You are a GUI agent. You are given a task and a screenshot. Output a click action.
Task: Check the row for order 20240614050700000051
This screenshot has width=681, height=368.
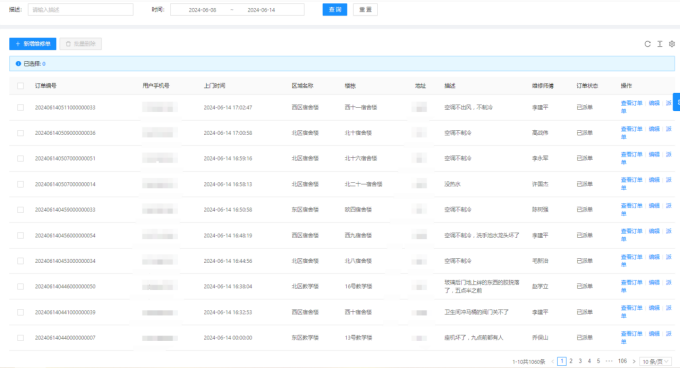click(20, 159)
